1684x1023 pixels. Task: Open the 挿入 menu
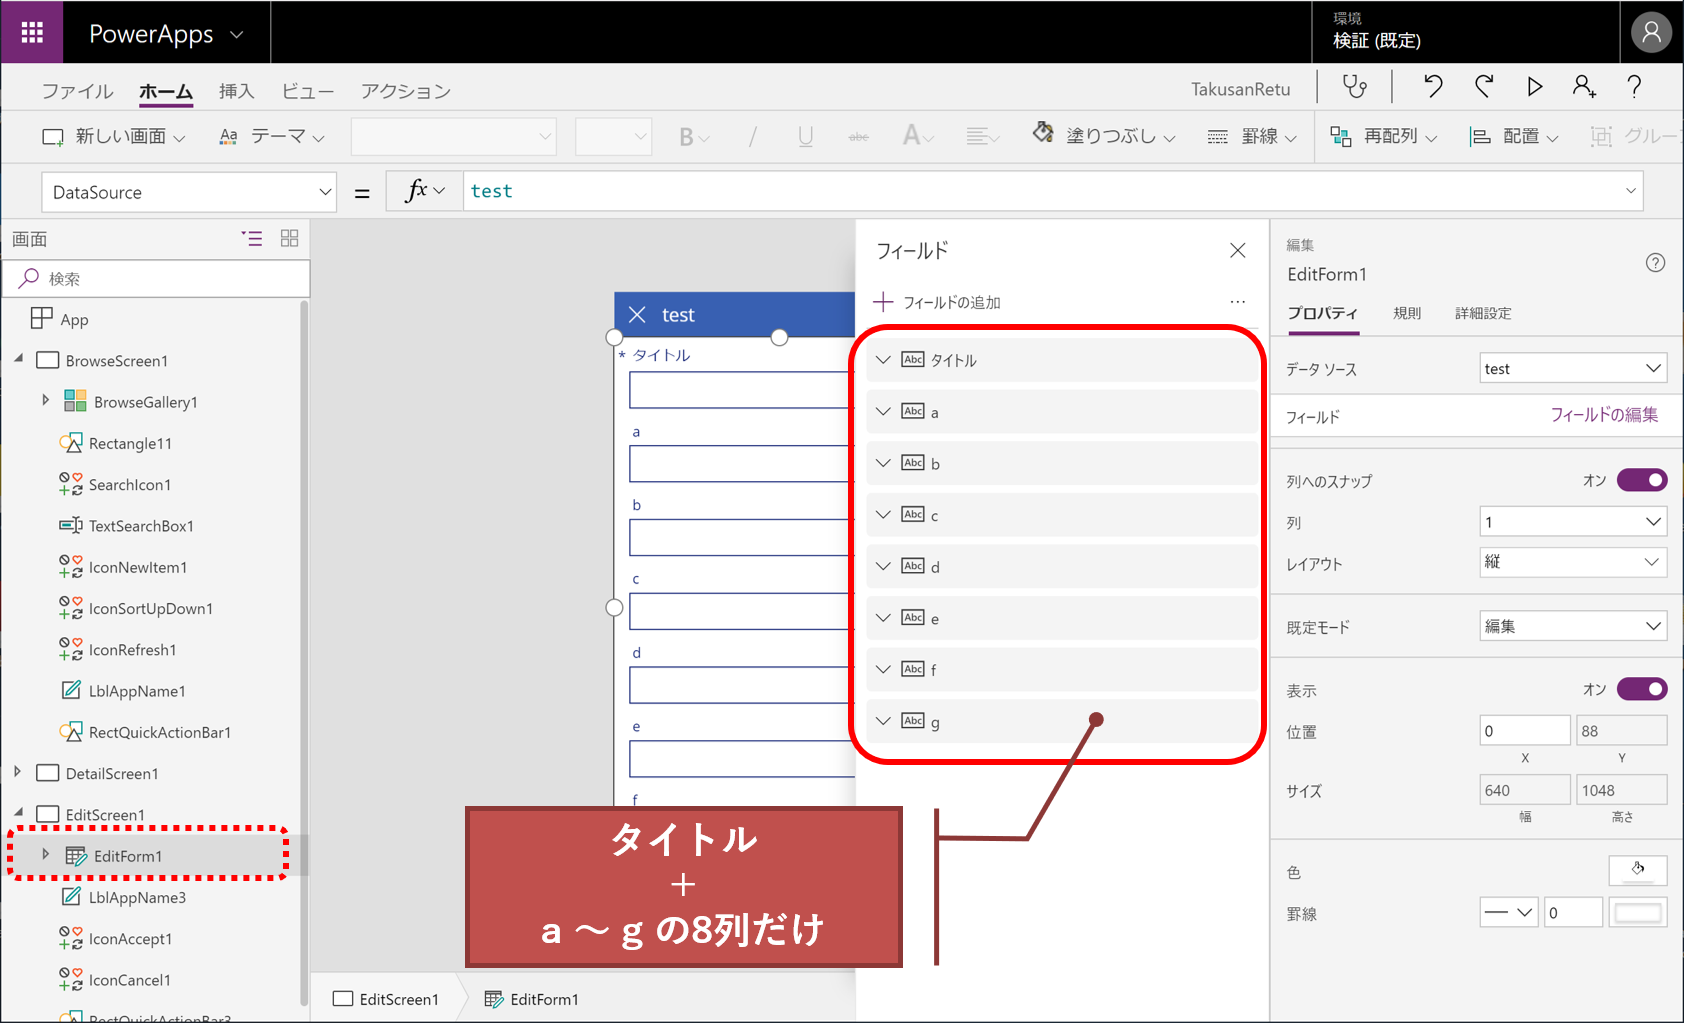tap(236, 90)
